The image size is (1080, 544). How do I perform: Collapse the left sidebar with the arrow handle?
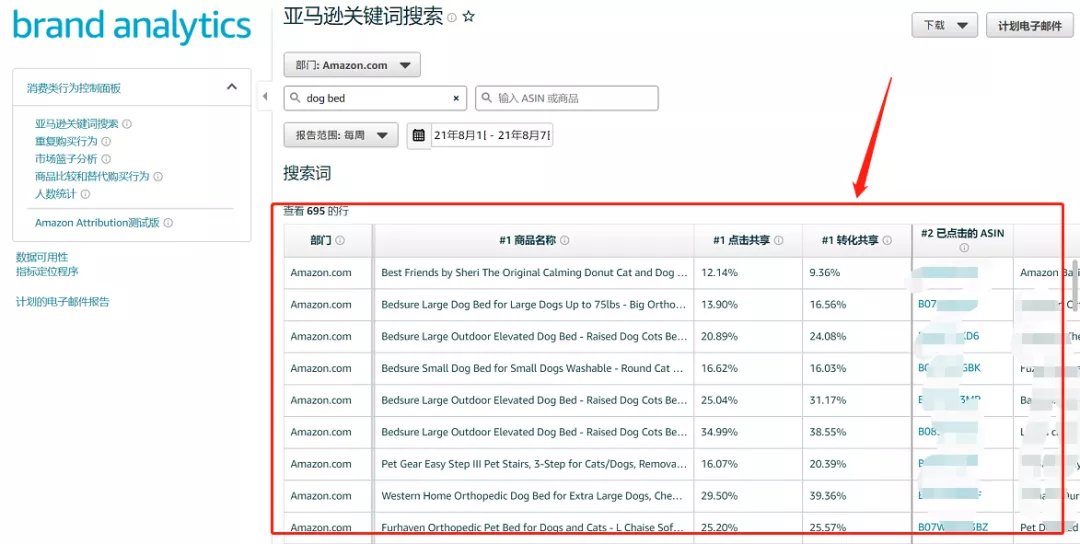click(x=264, y=97)
